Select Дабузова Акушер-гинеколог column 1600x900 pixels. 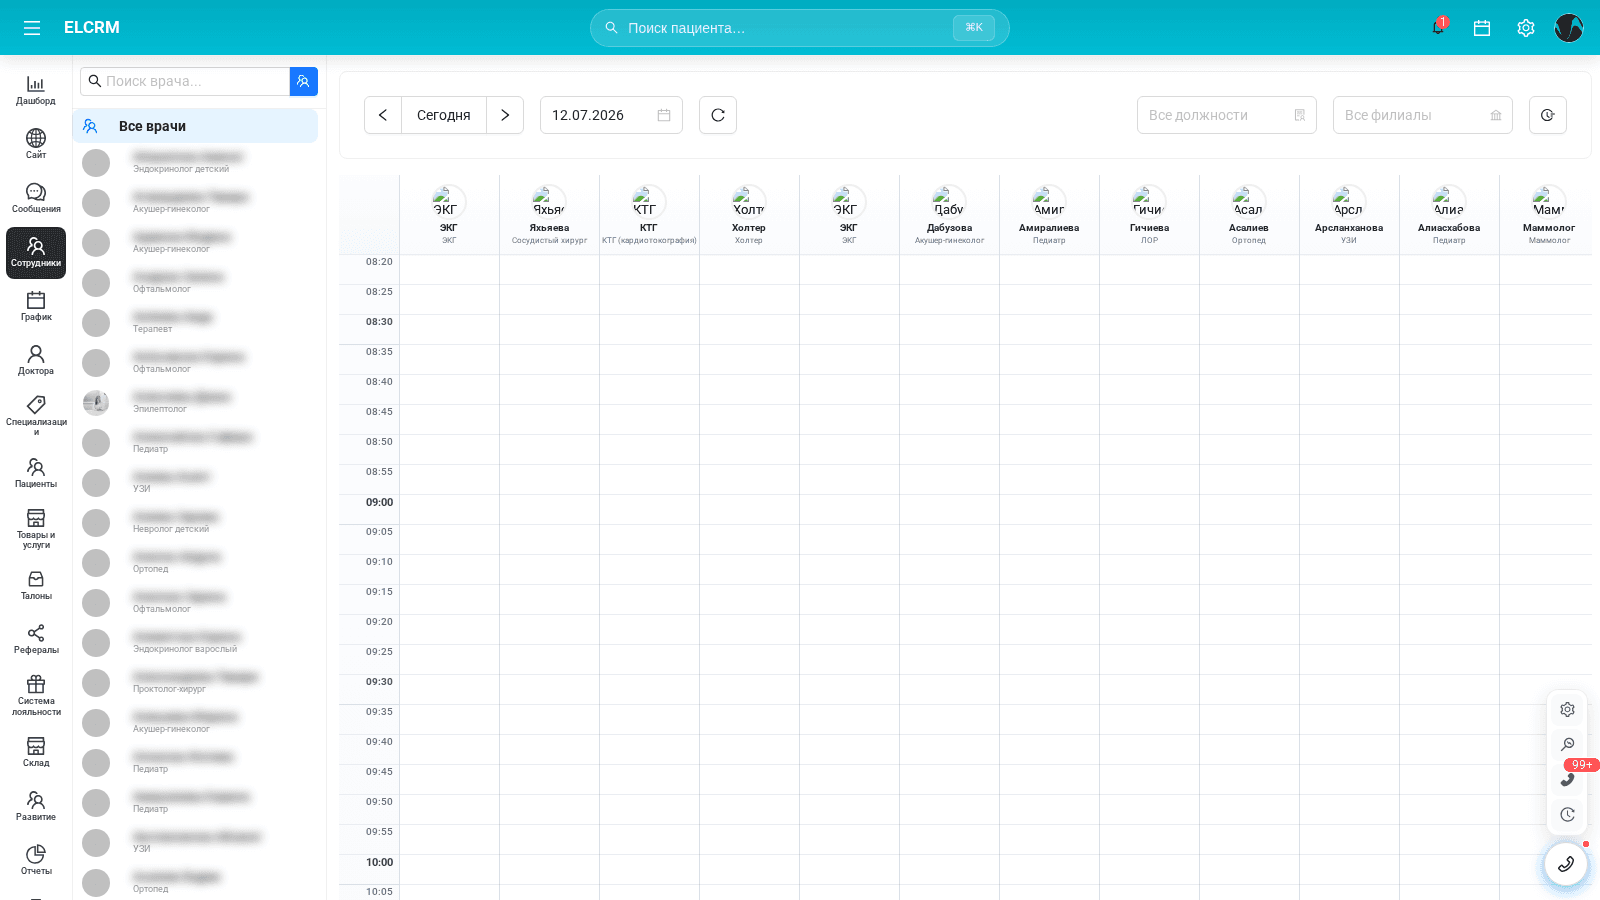(x=949, y=215)
